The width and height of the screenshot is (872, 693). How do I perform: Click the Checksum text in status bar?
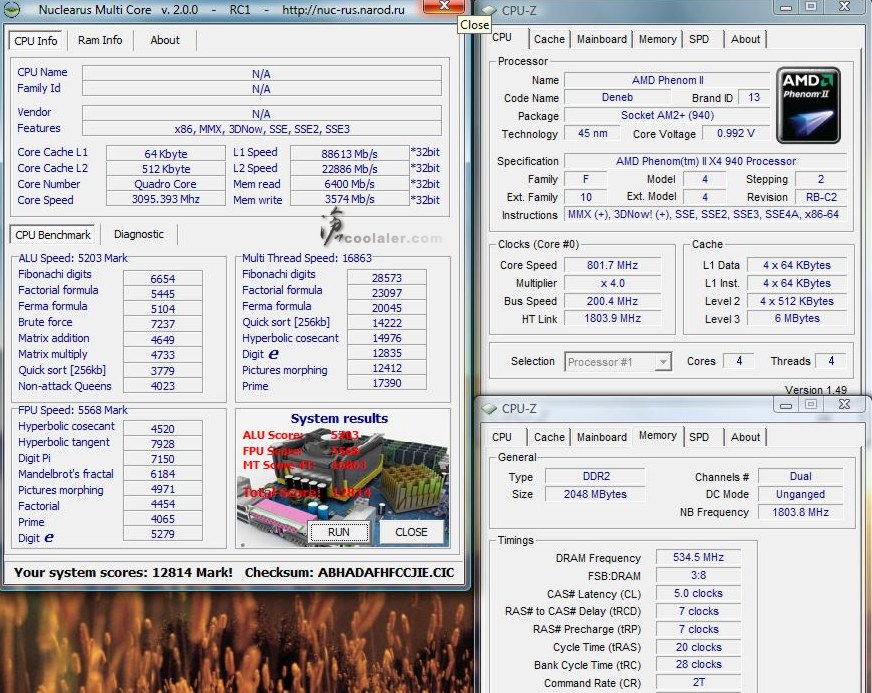349,573
